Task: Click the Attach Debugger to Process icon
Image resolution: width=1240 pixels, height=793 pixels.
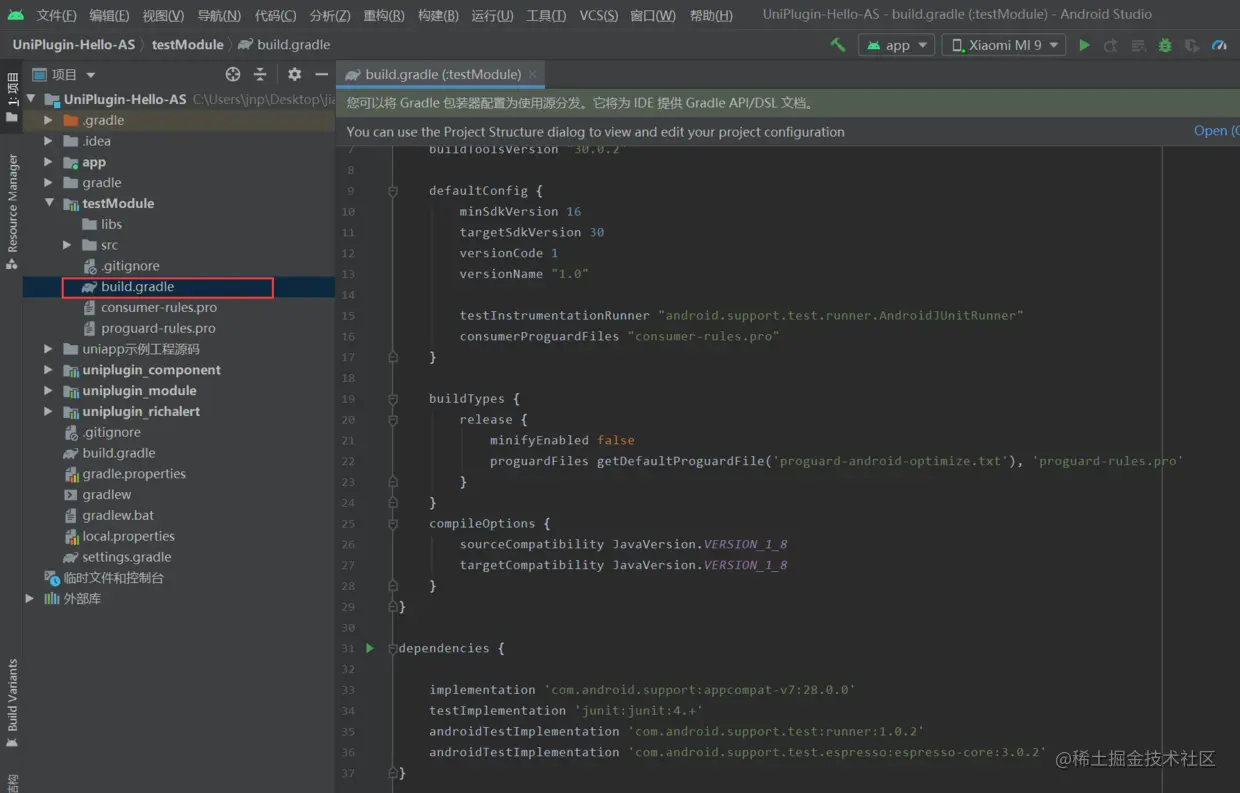Action: (1192, 45)
